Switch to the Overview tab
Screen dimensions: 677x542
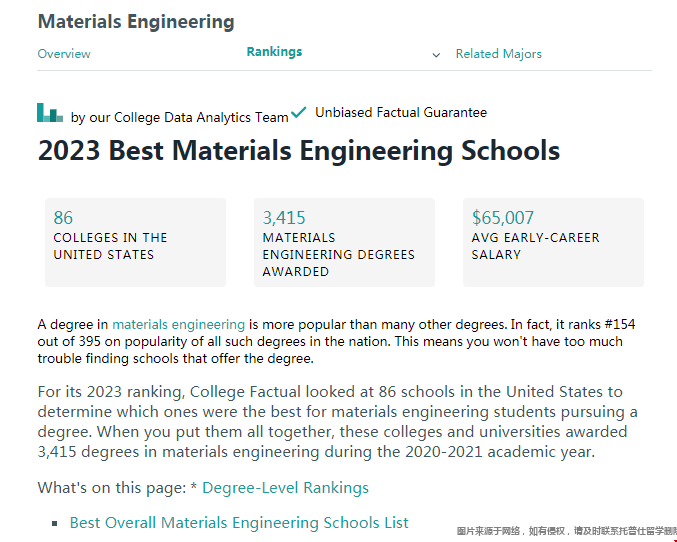pos(64,54)
